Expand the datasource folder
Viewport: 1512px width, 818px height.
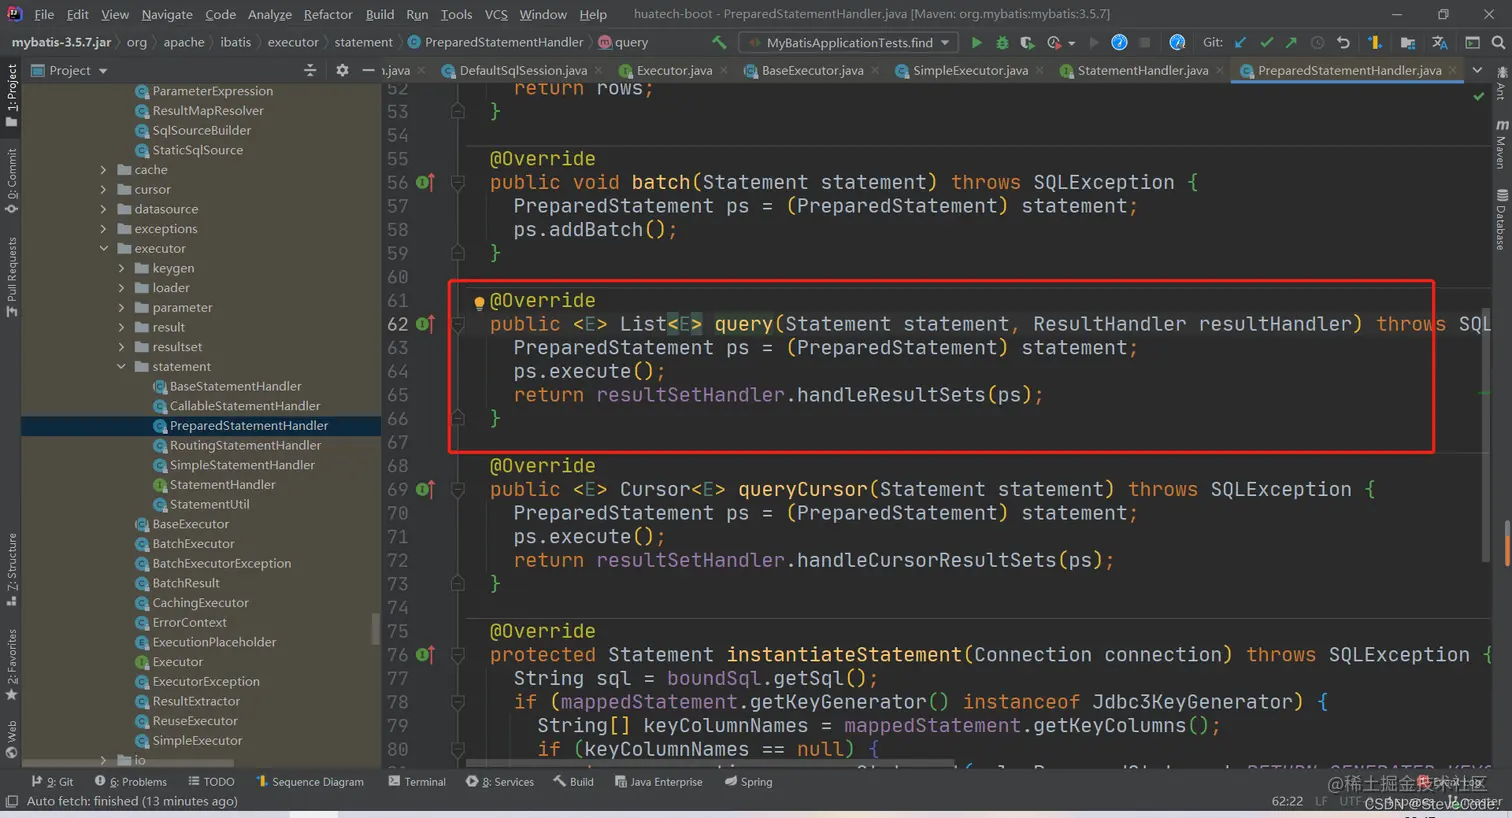click(x=103, y=209)
